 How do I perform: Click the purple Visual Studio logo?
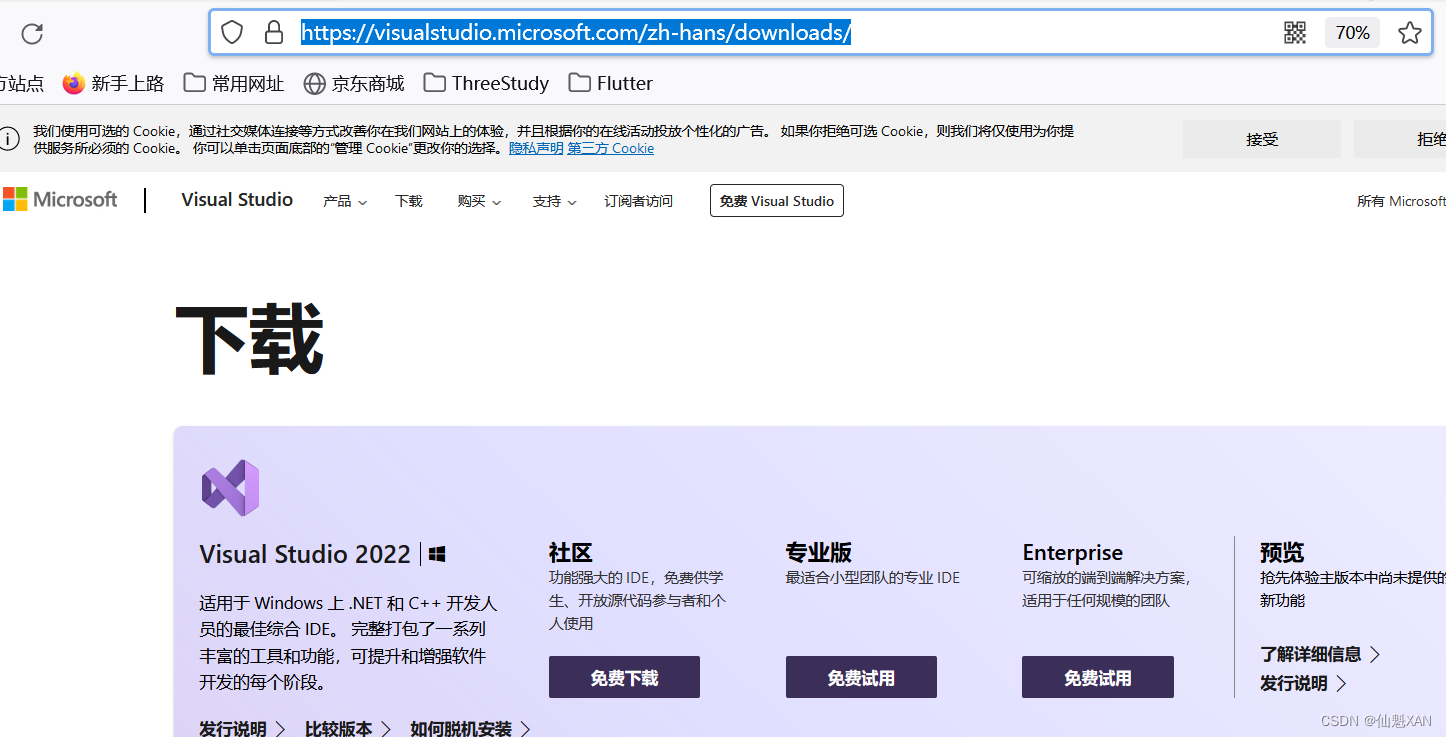click(x=230, y=488)
